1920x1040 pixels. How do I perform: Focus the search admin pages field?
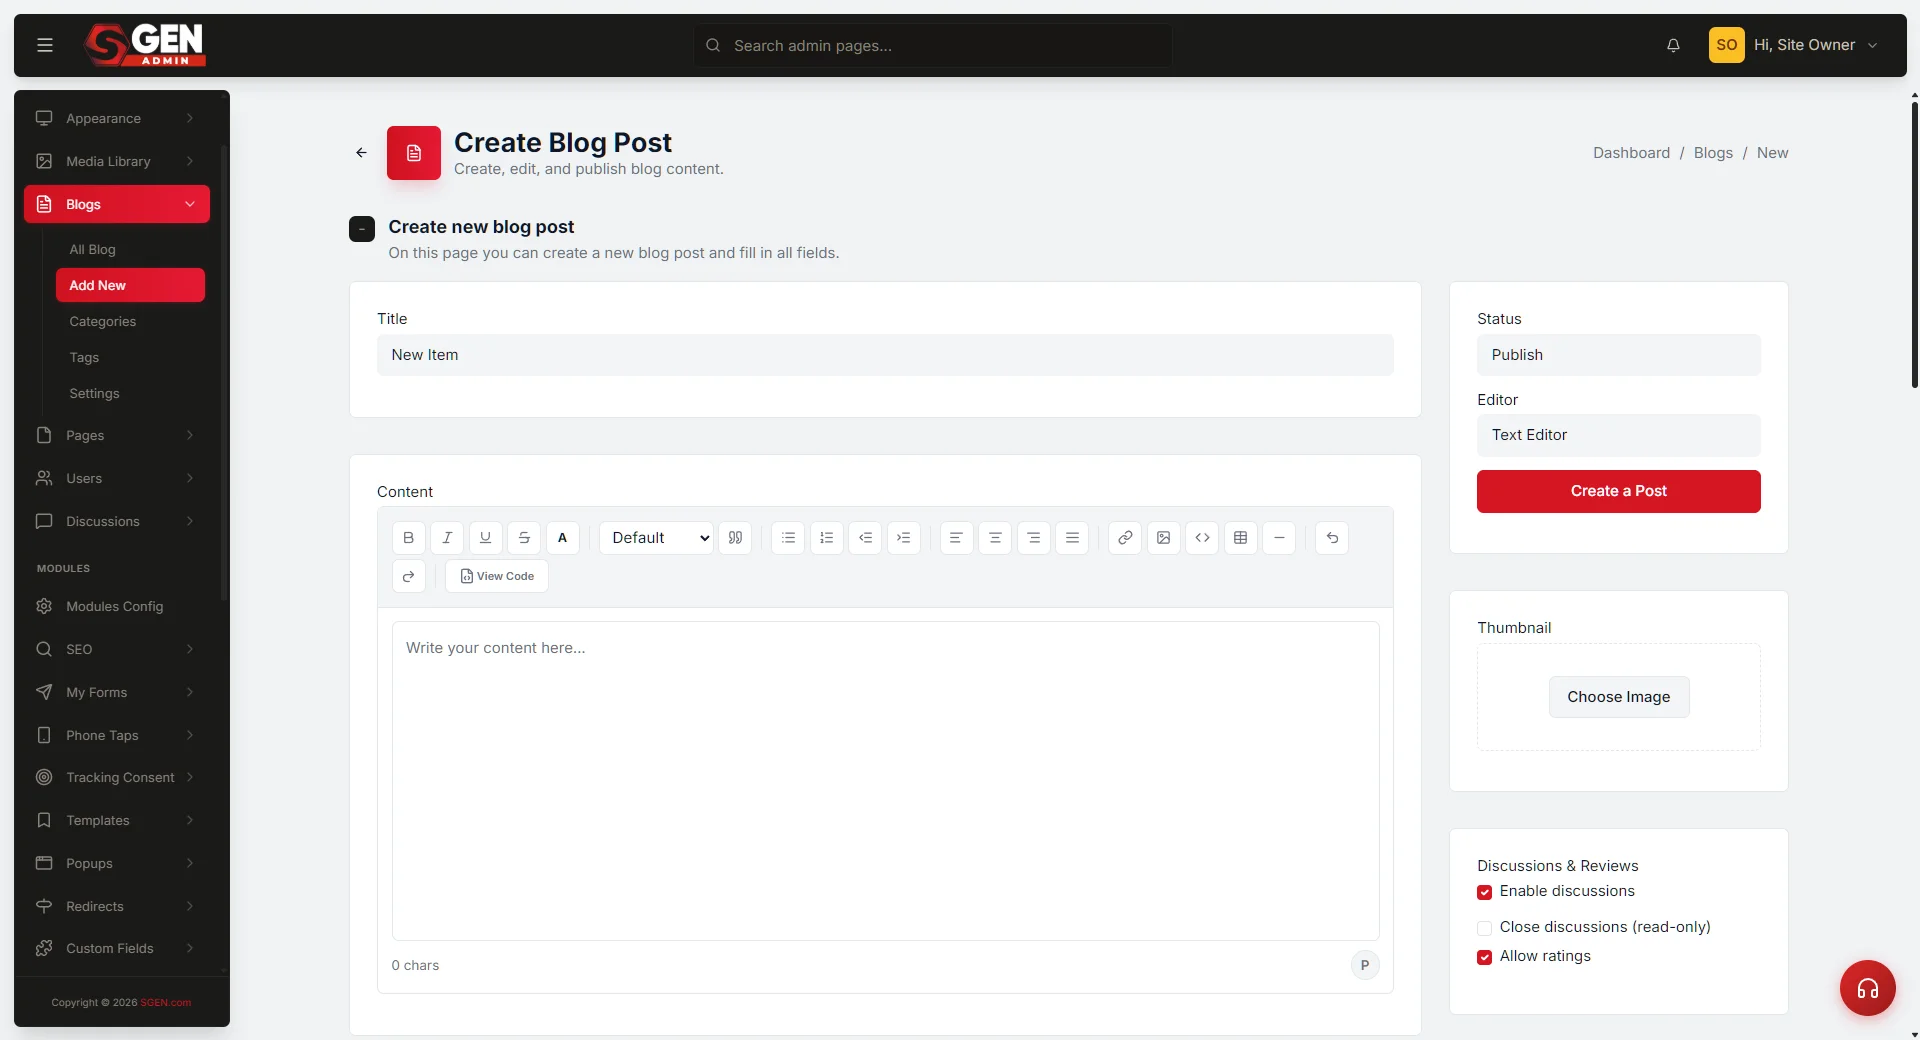point(933,45)
